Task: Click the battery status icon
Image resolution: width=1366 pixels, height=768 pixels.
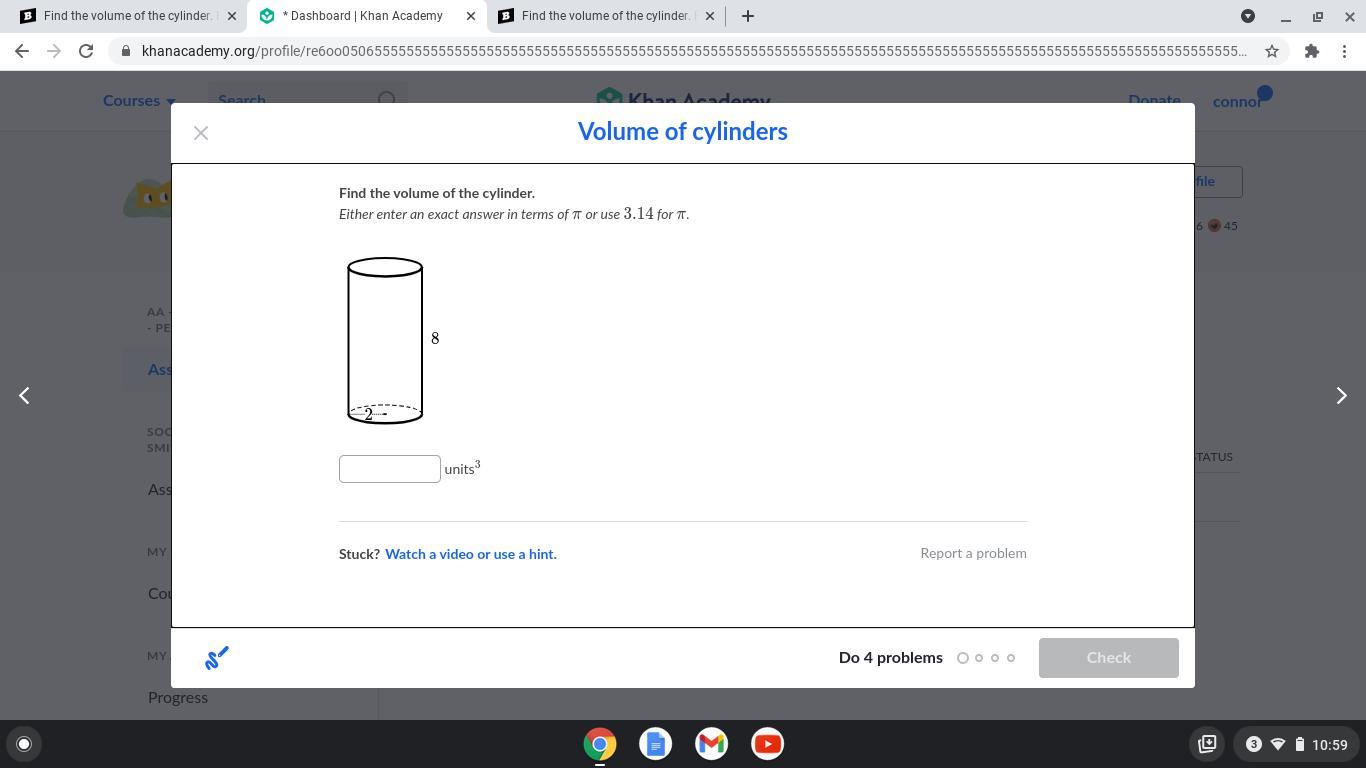Action: click(1299, 744)
